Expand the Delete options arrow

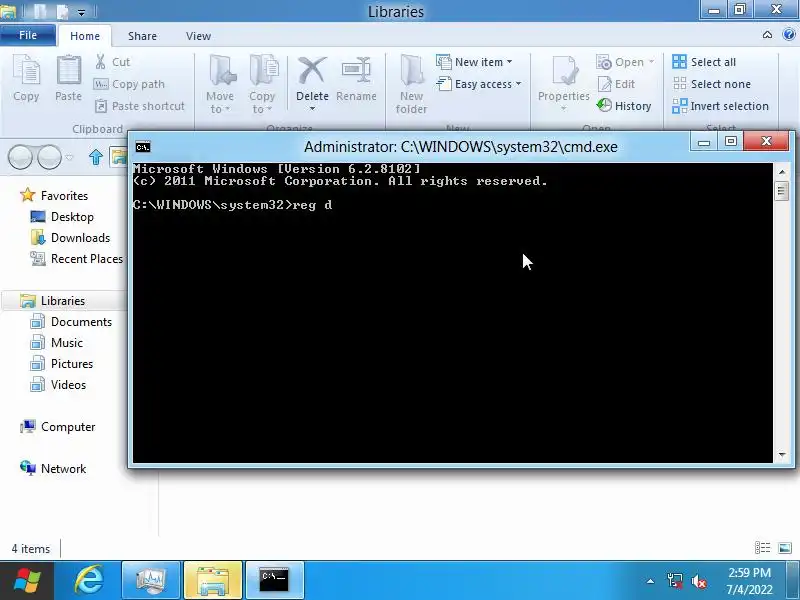pyautogui.click(x=312, y=109)
